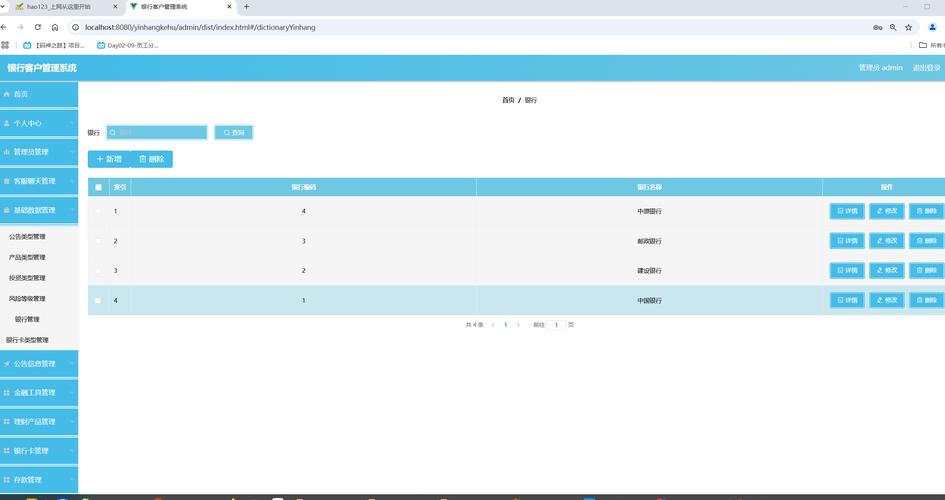945x500 pixels.
Task: Click 退出登录 logout link
Action: (x=926, y=68)
